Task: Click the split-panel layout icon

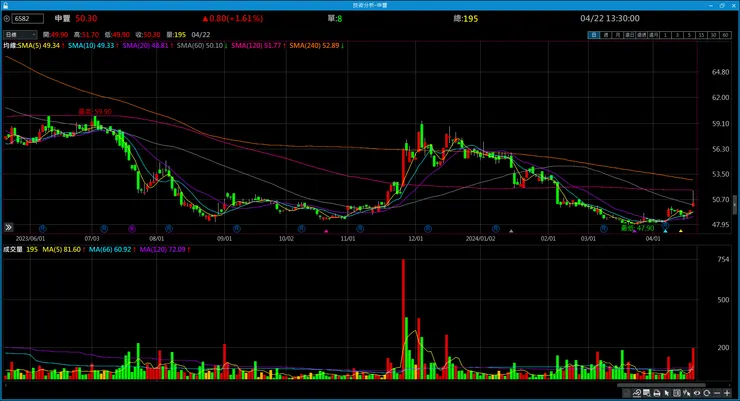Action: coord(677,393)
